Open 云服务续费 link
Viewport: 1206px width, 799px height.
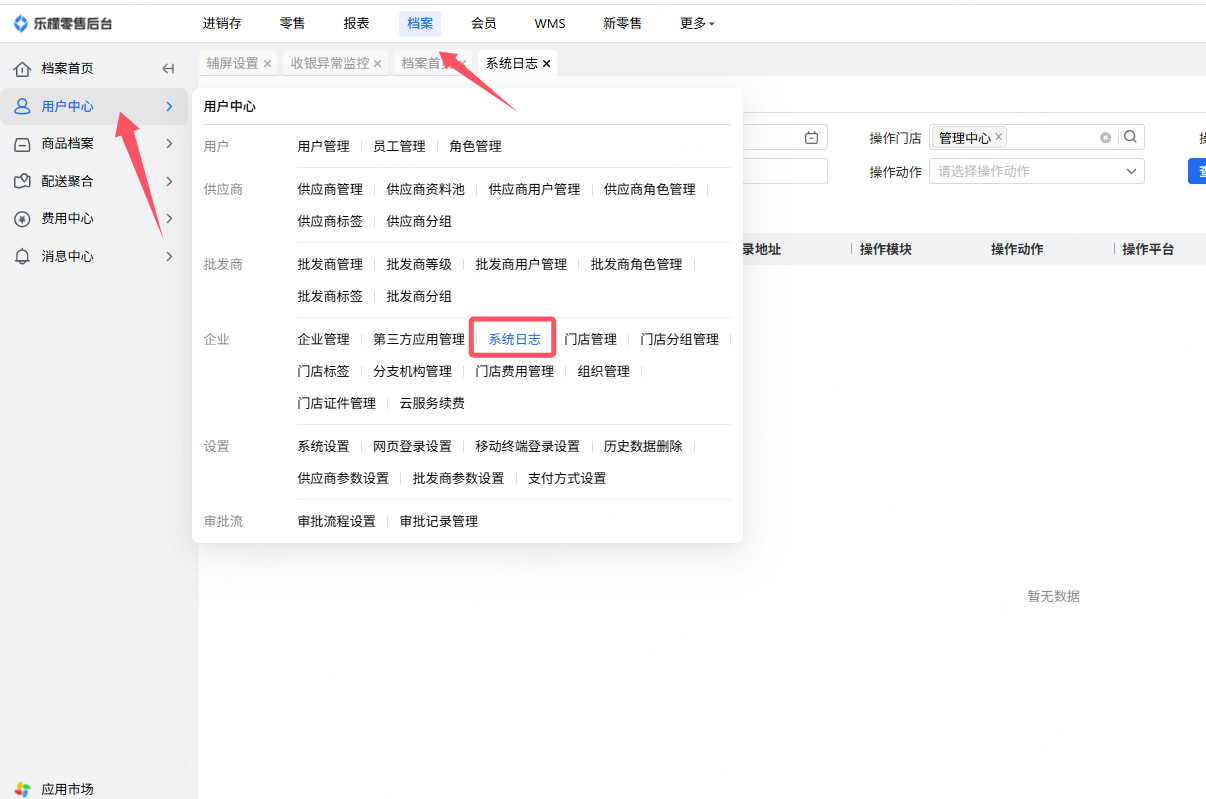[432, 403]
